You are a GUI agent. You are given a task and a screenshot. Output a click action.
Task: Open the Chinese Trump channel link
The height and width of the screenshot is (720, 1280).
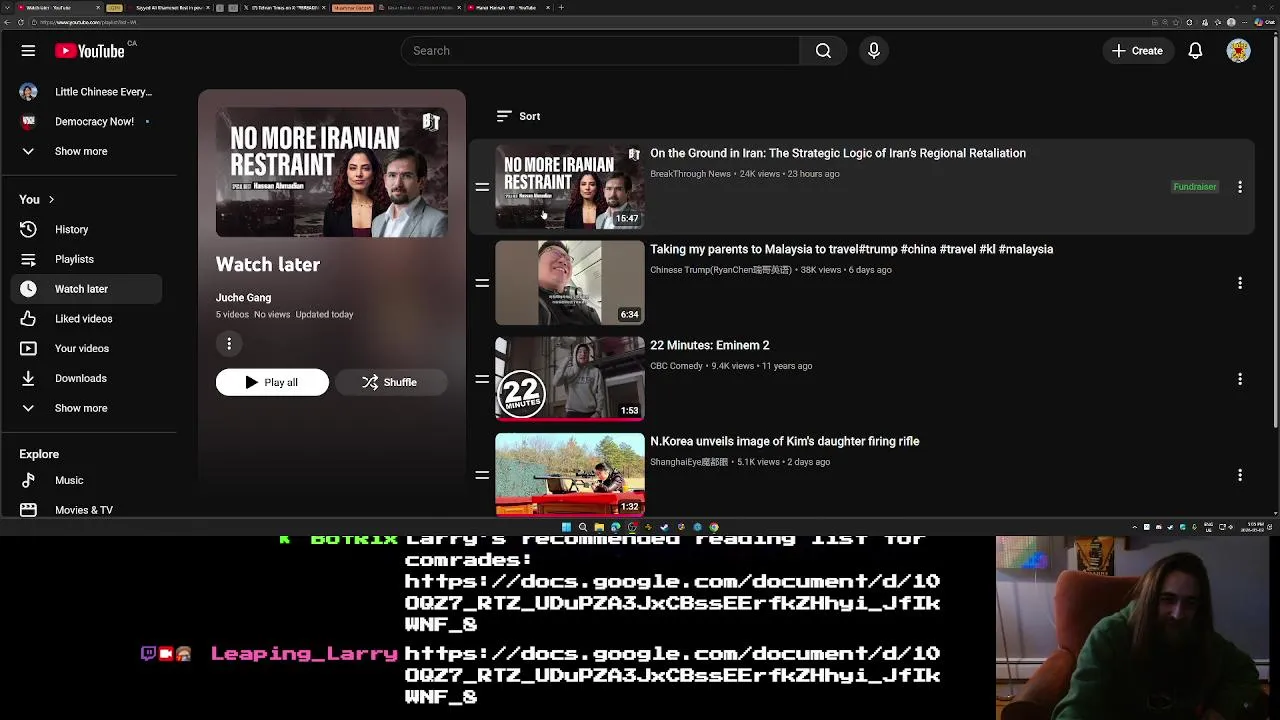point(720,270)
